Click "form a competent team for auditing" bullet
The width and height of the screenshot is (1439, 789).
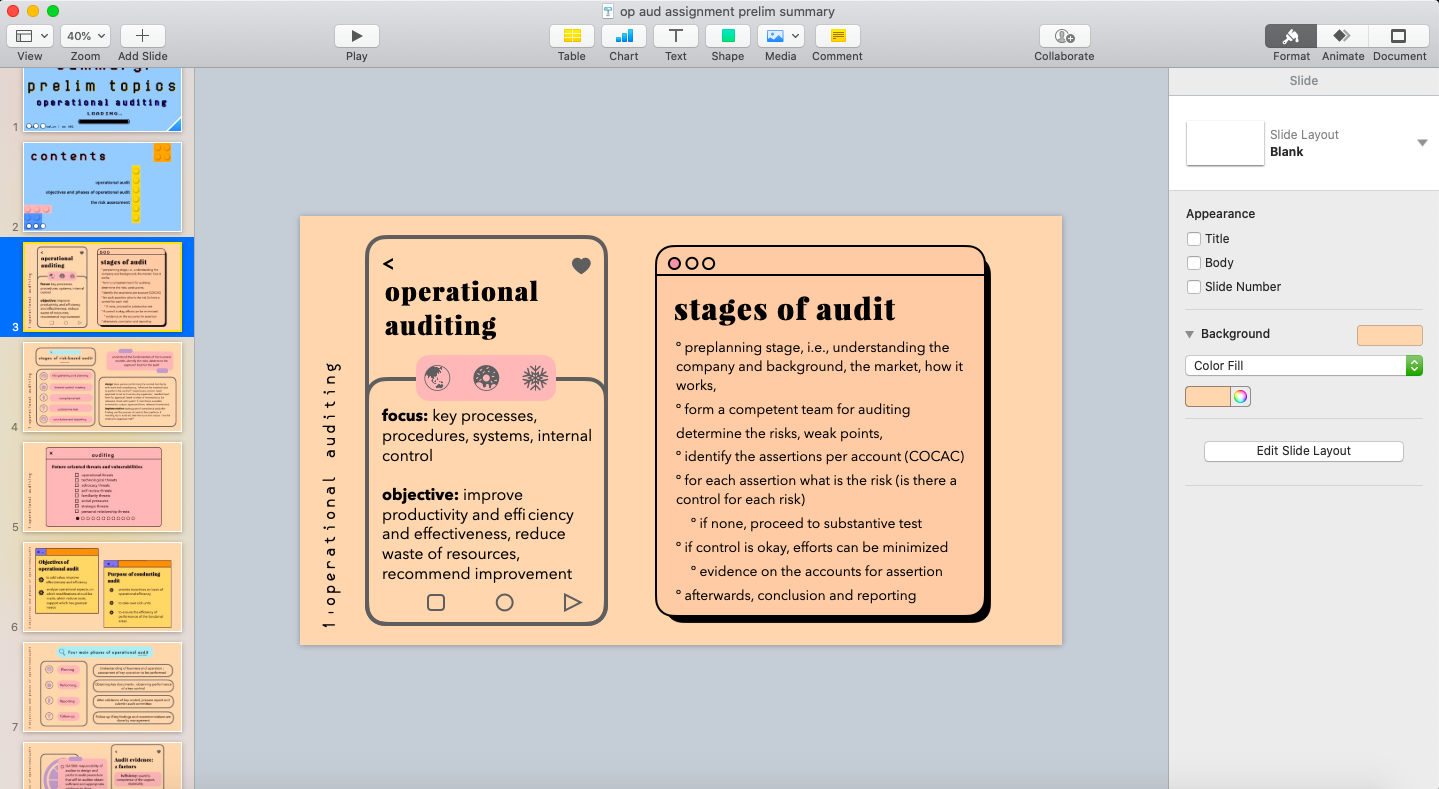pyautogui.click(x=793, y=409)
